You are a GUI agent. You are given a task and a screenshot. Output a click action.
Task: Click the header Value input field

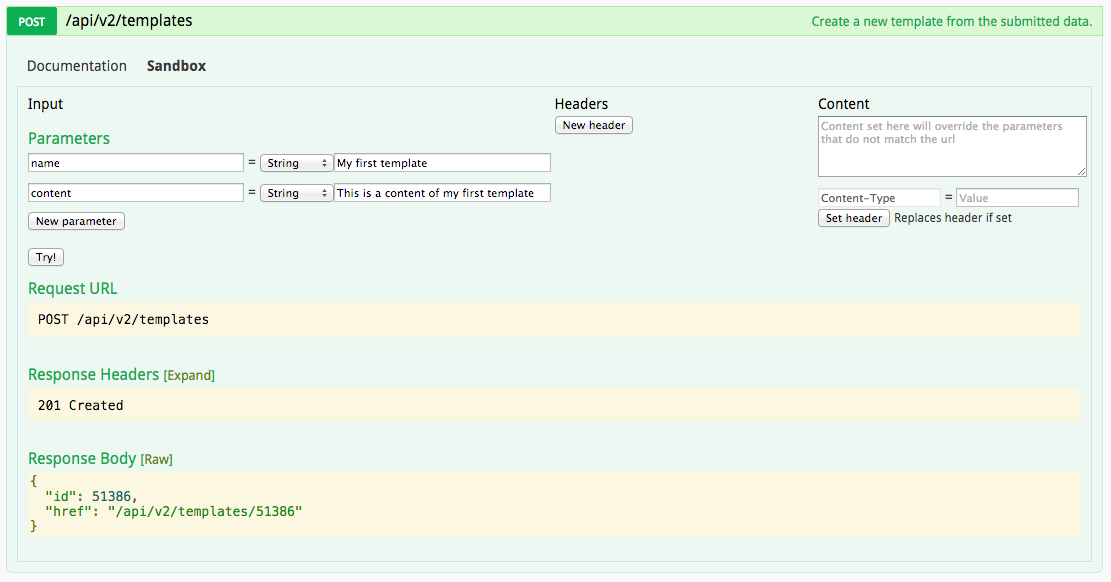point(1017,198)
